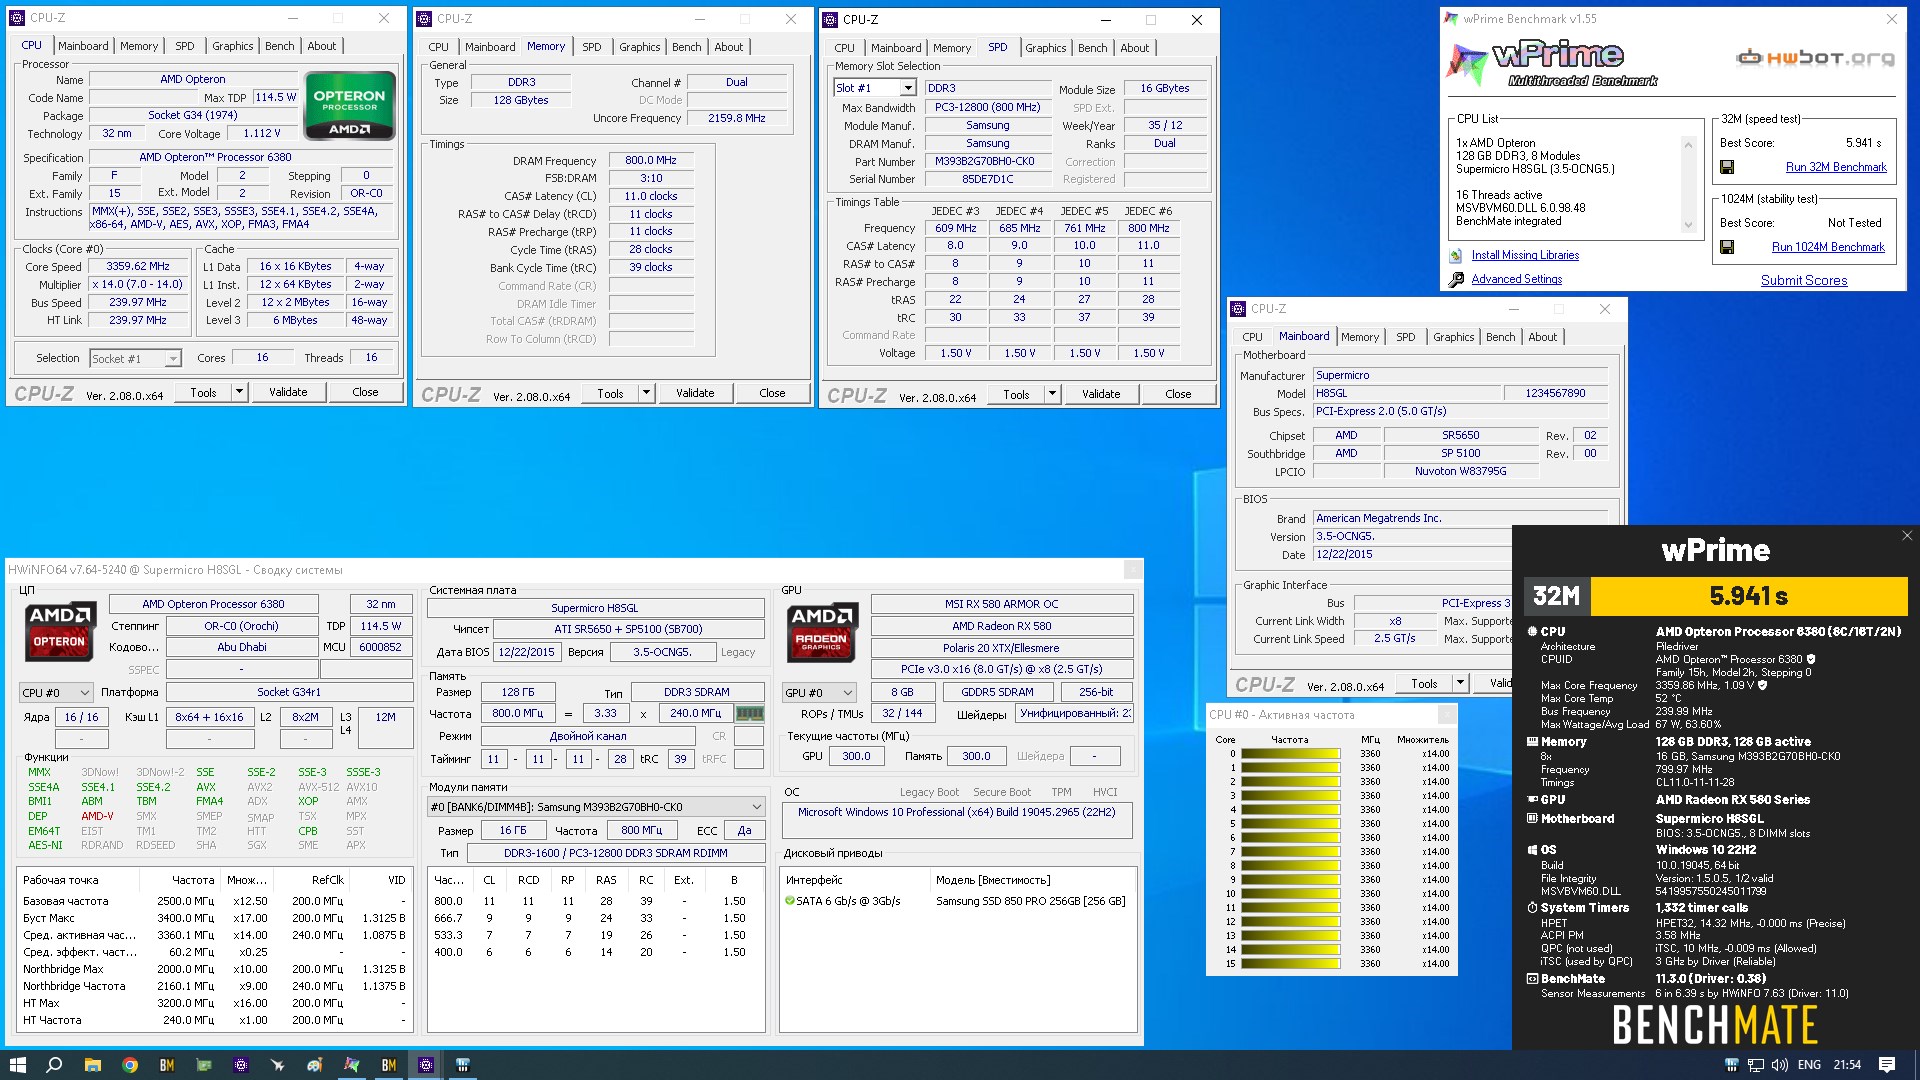Expand Tools arrow in the CPU-Z CPU window

point(239,392)
